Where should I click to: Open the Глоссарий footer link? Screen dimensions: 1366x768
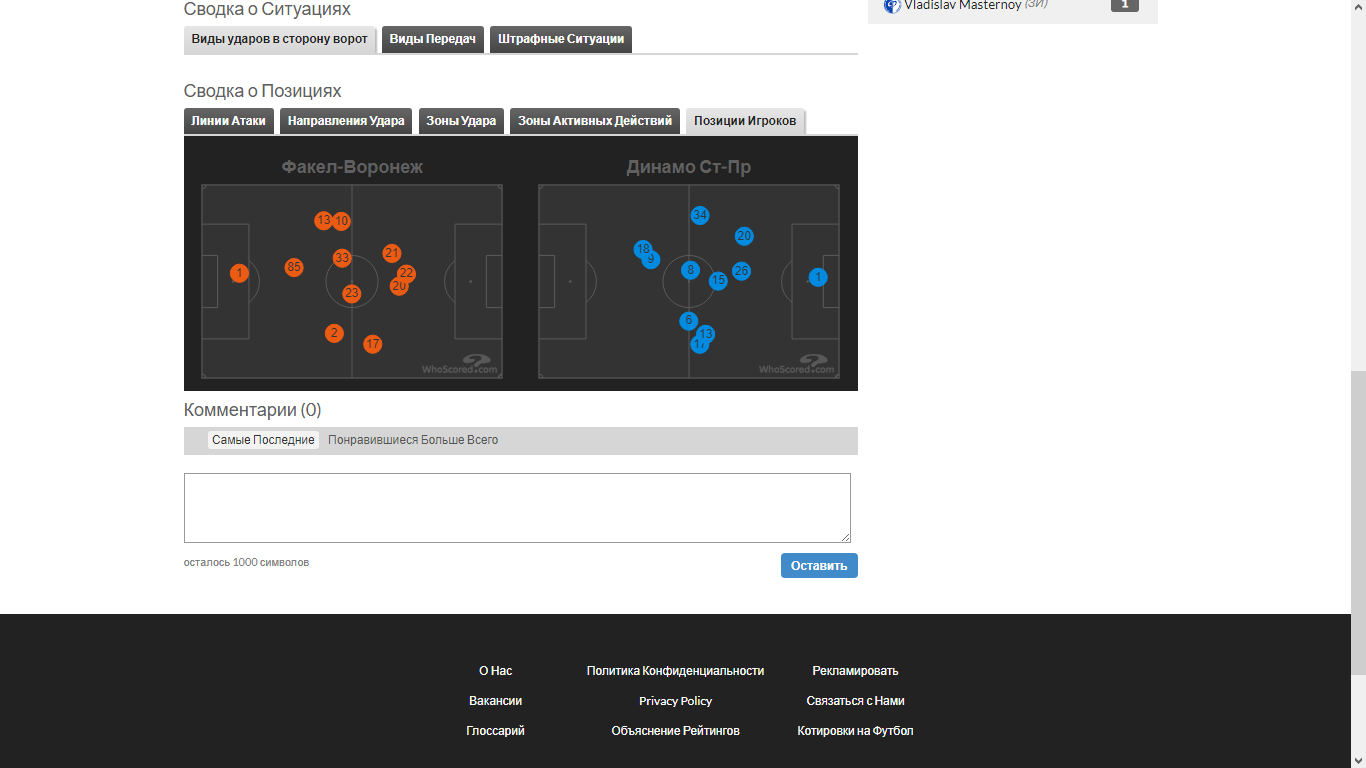click(495, 731)
